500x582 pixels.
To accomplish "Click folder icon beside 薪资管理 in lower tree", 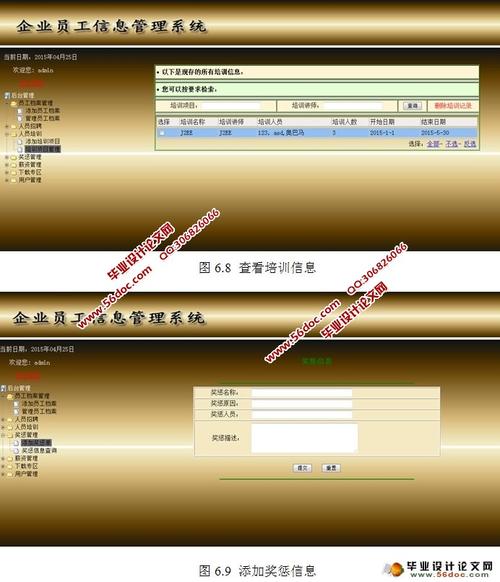I will click(x=10, y=458).
